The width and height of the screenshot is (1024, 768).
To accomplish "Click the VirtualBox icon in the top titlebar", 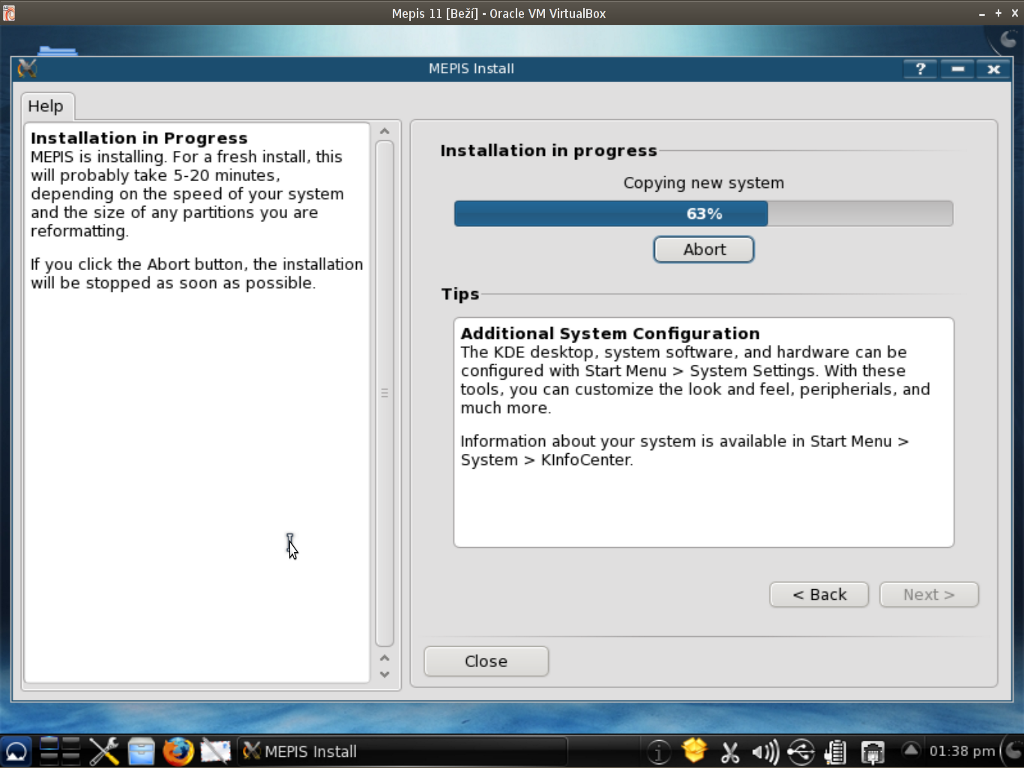I will click(8, 13).
